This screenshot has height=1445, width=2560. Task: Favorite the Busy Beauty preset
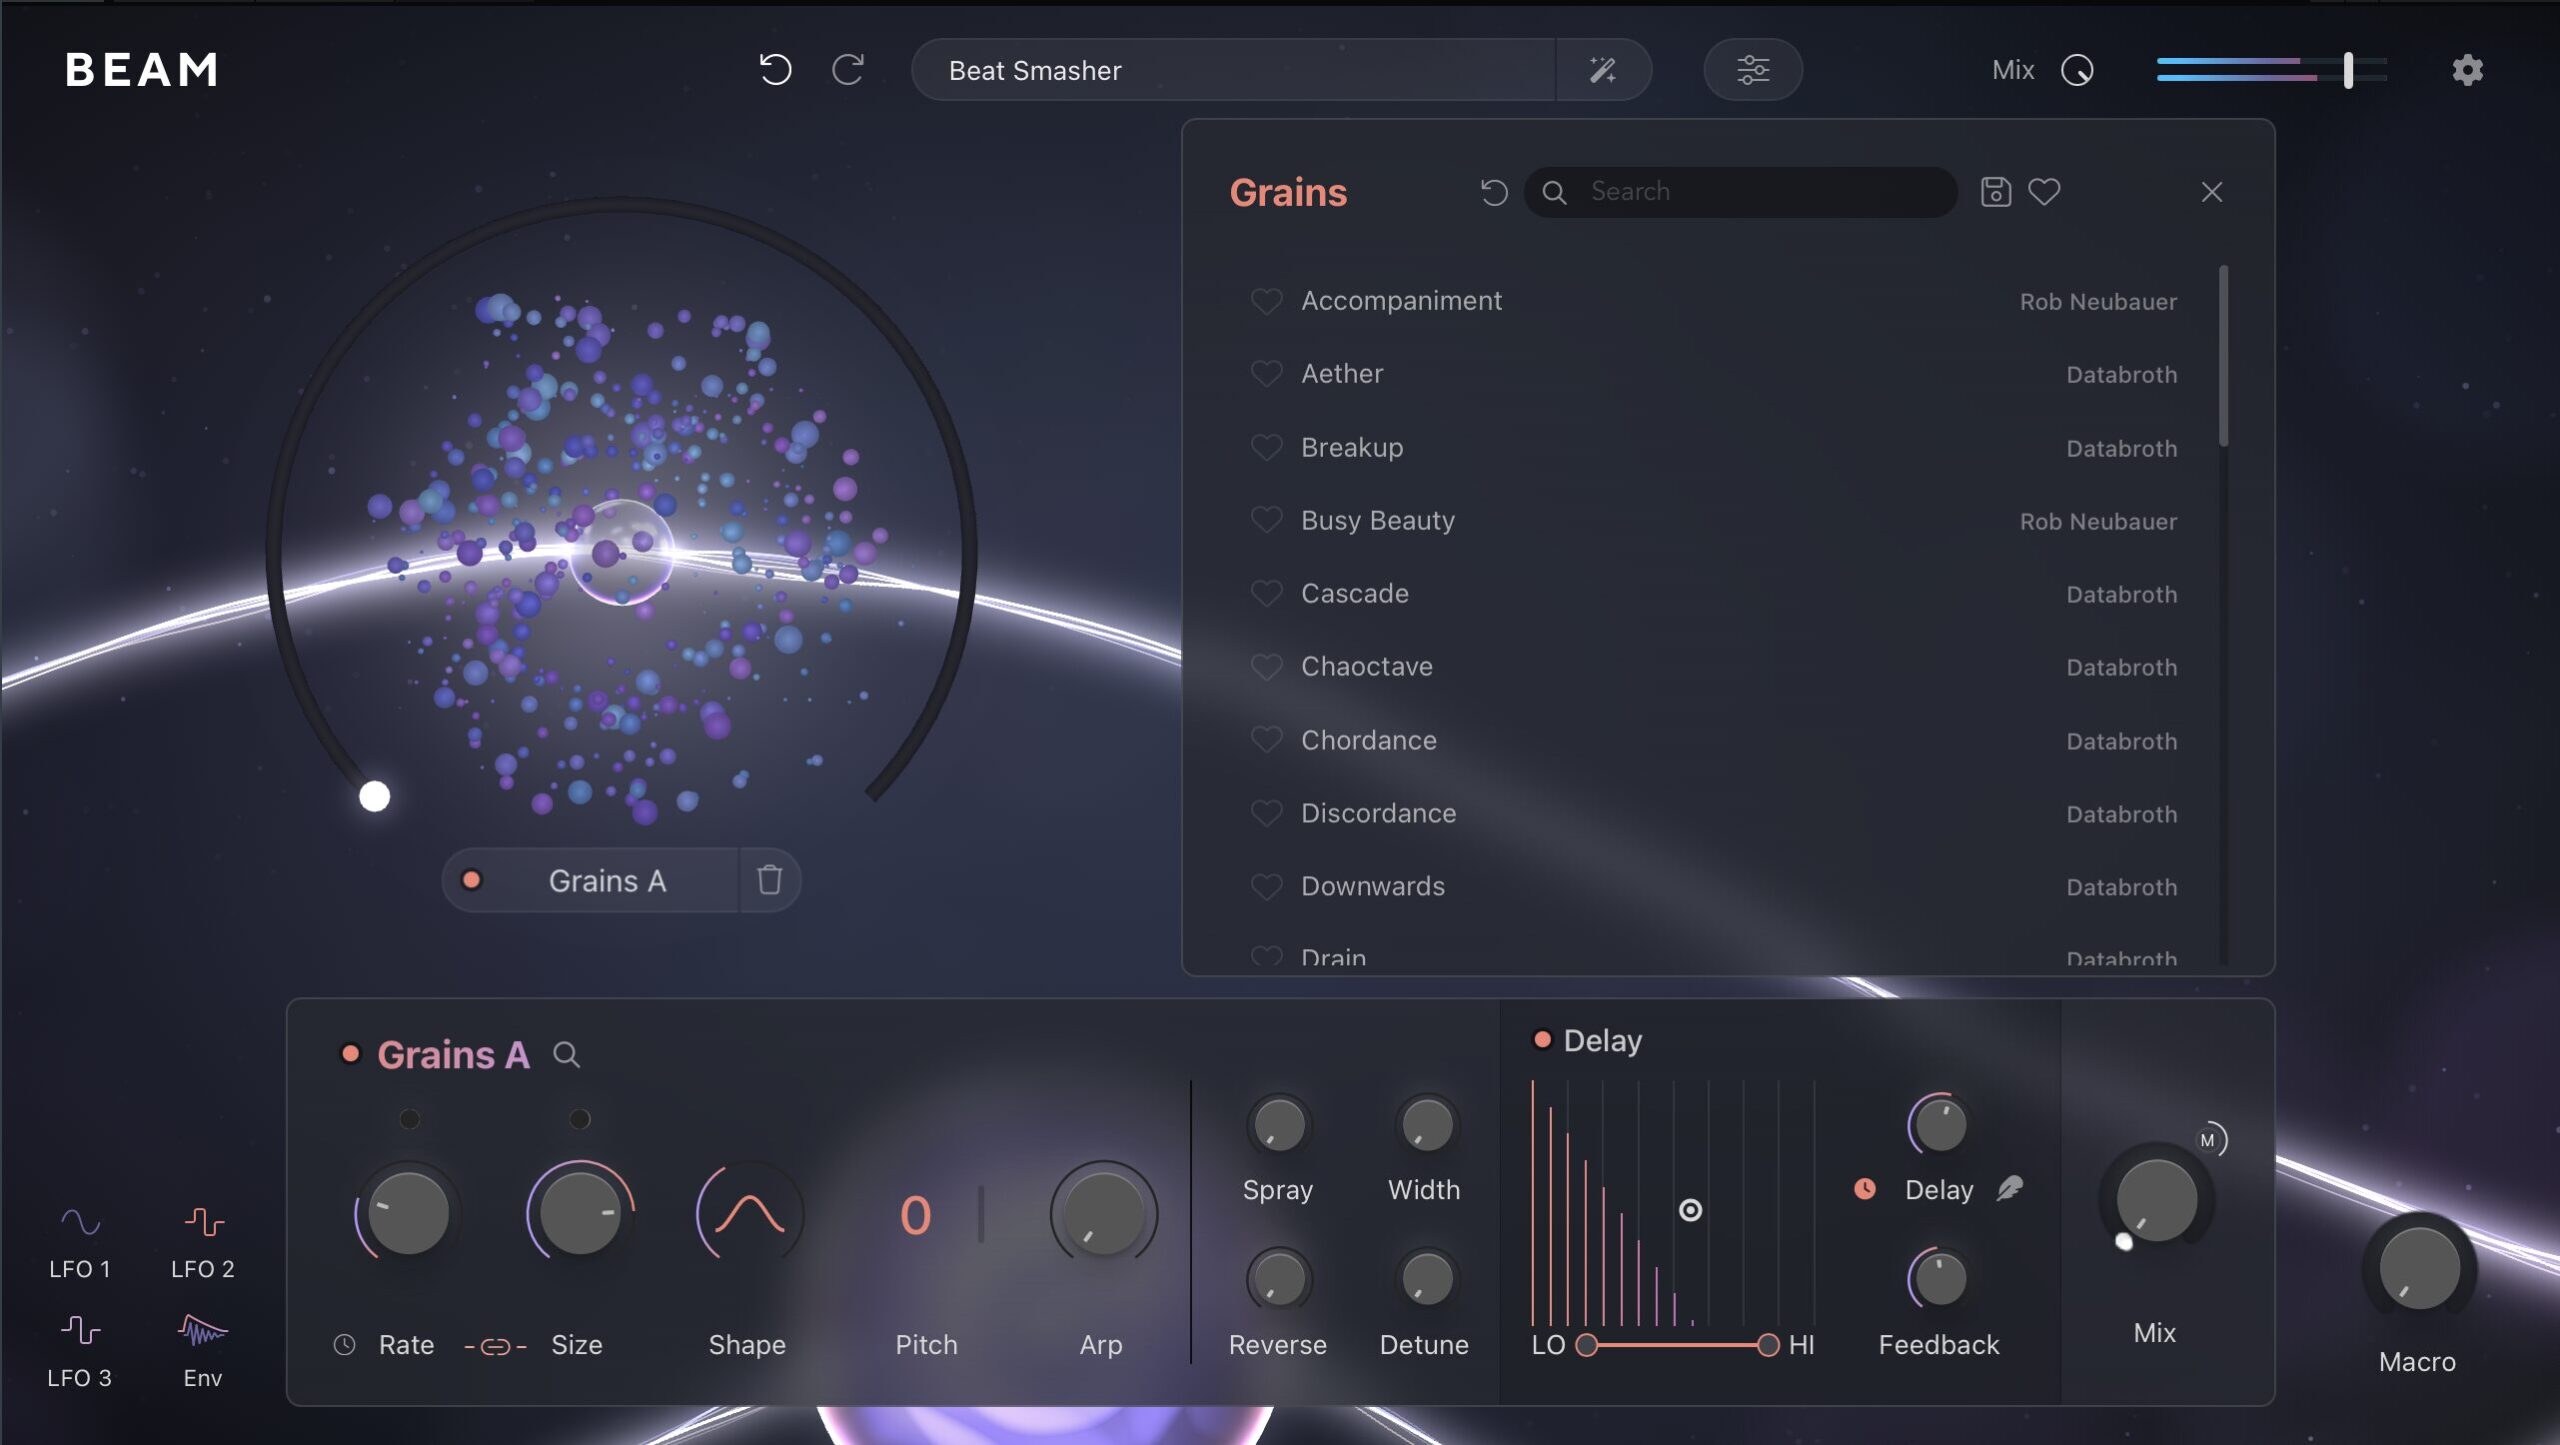(x=1266, y=520)
